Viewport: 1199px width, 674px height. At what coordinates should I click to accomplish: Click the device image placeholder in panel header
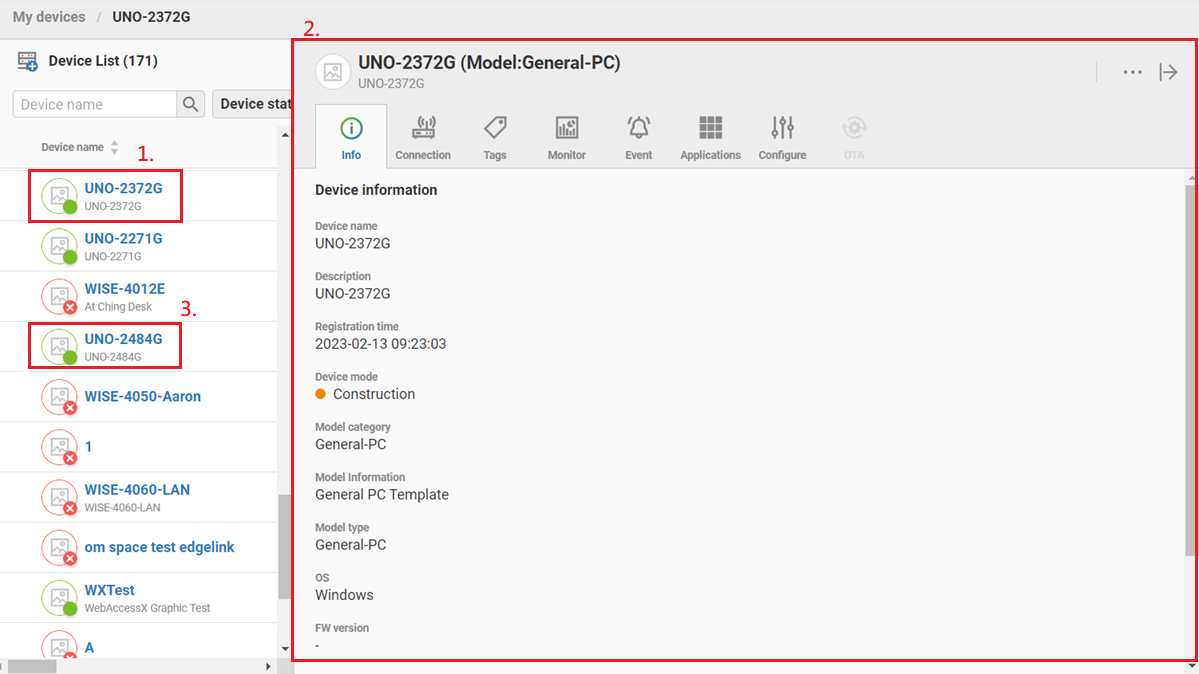tap(333, 72)
